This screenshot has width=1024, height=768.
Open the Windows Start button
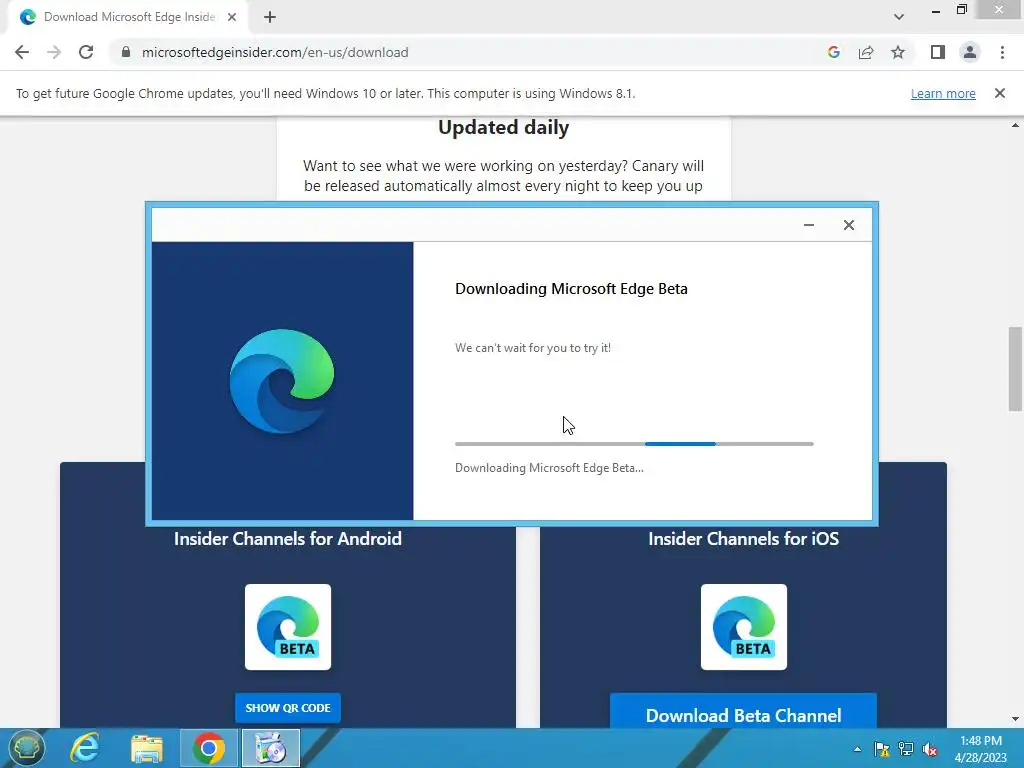point(26,748)
